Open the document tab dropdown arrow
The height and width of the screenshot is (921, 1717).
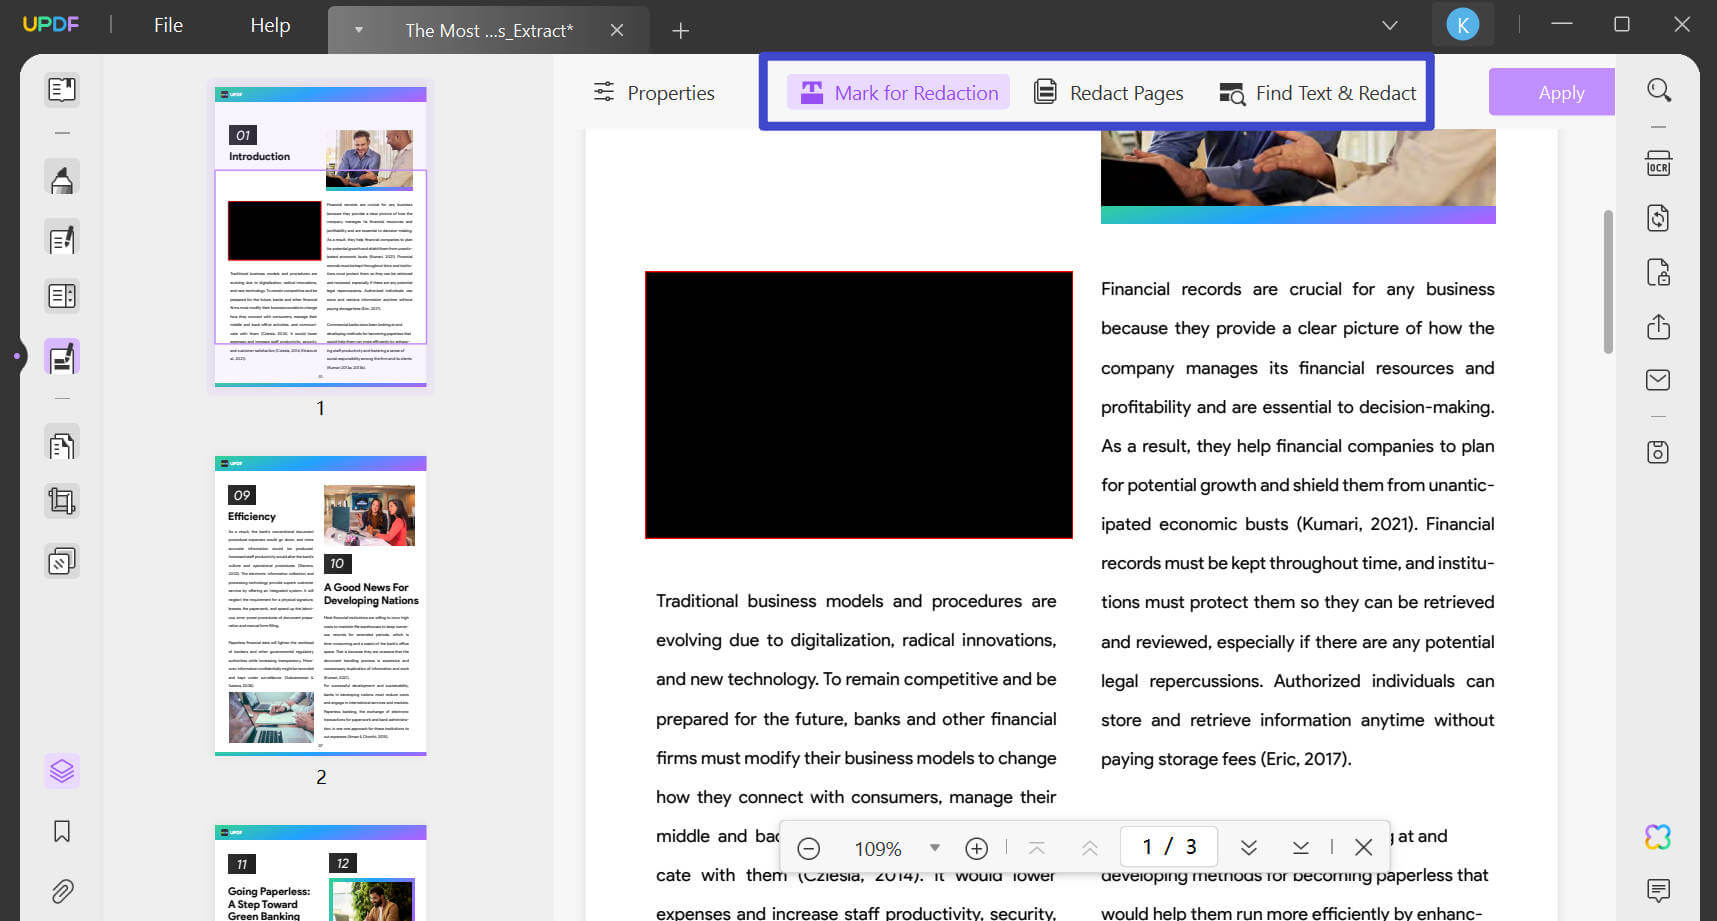(x=357, y=30)
